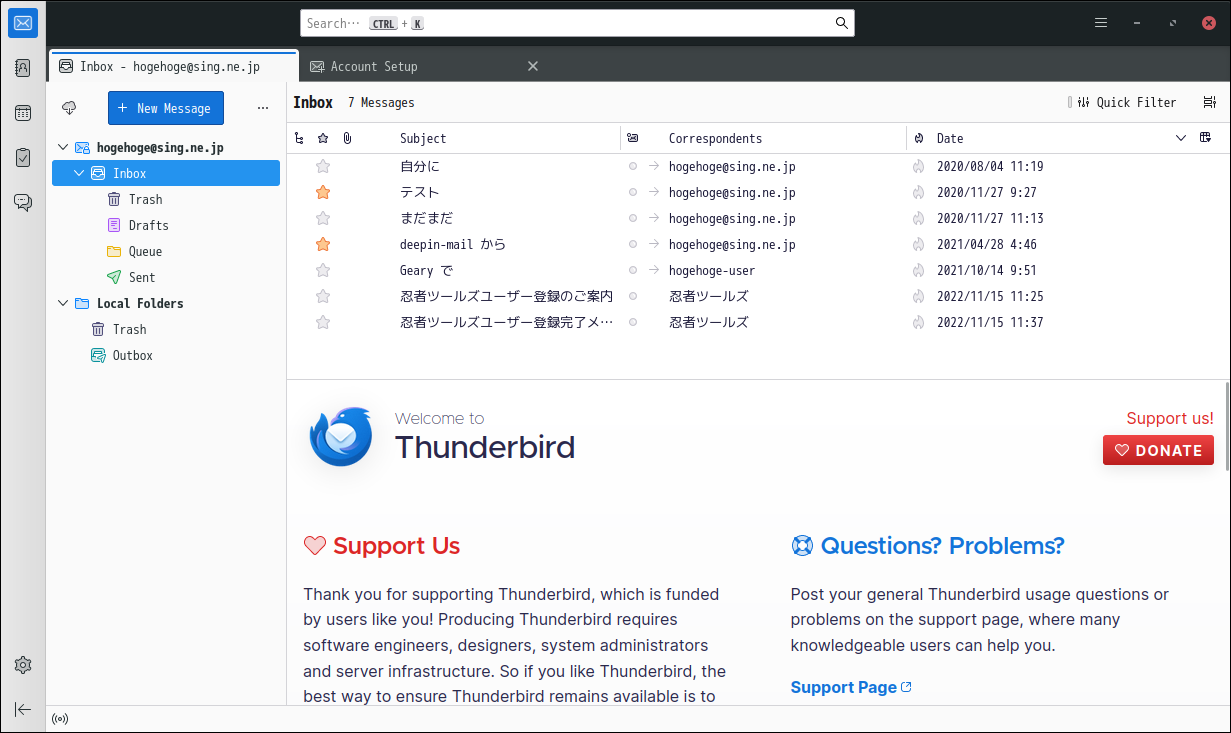This screenshot has height=733, width=1231.
Task: Select the Drafts folder
Action: click(x=148, y=225)
